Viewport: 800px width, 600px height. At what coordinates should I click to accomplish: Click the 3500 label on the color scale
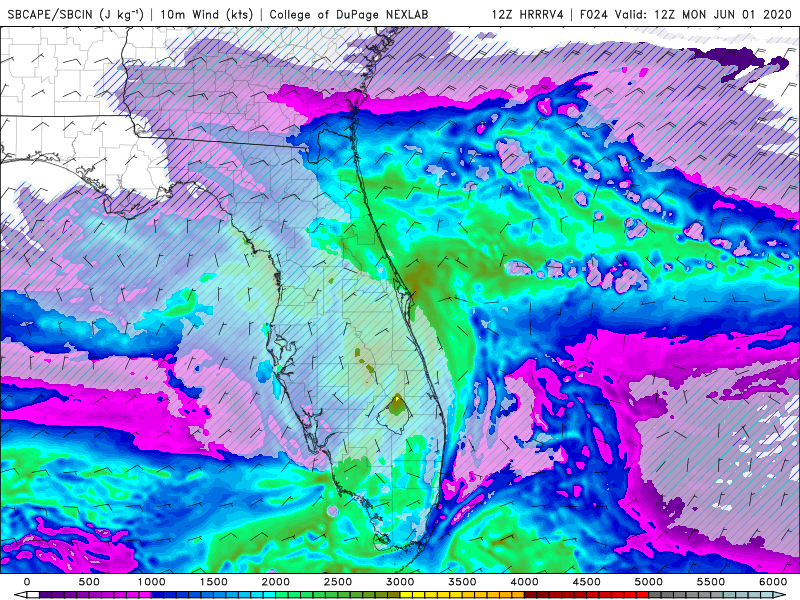tap(463, 582)
